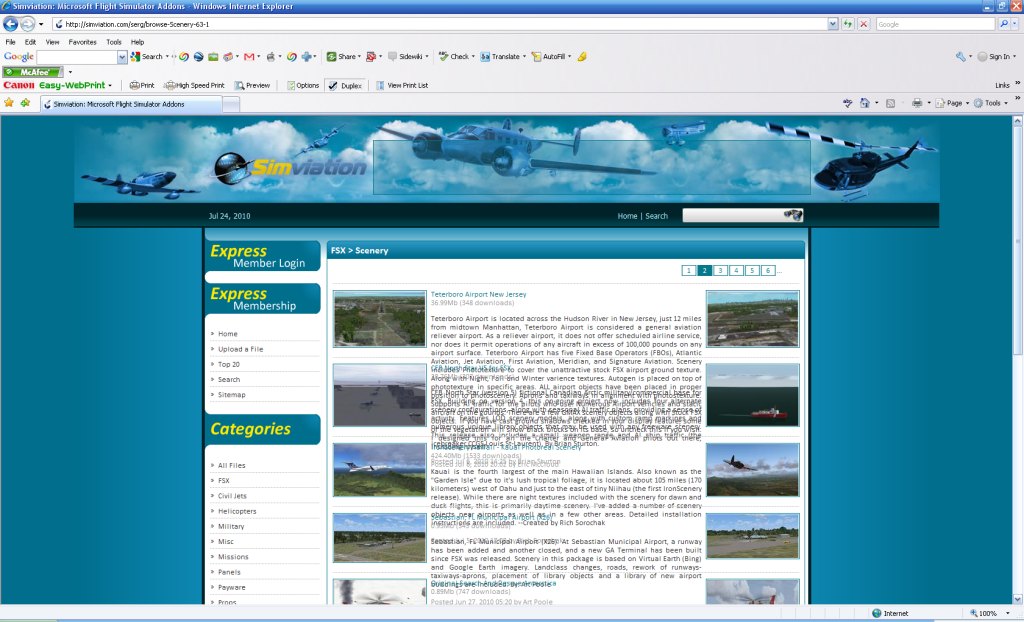The height and width of the screenshot is (622, 1024).
Task: Click the browser Forward arrow button
Action: [27, 24]
